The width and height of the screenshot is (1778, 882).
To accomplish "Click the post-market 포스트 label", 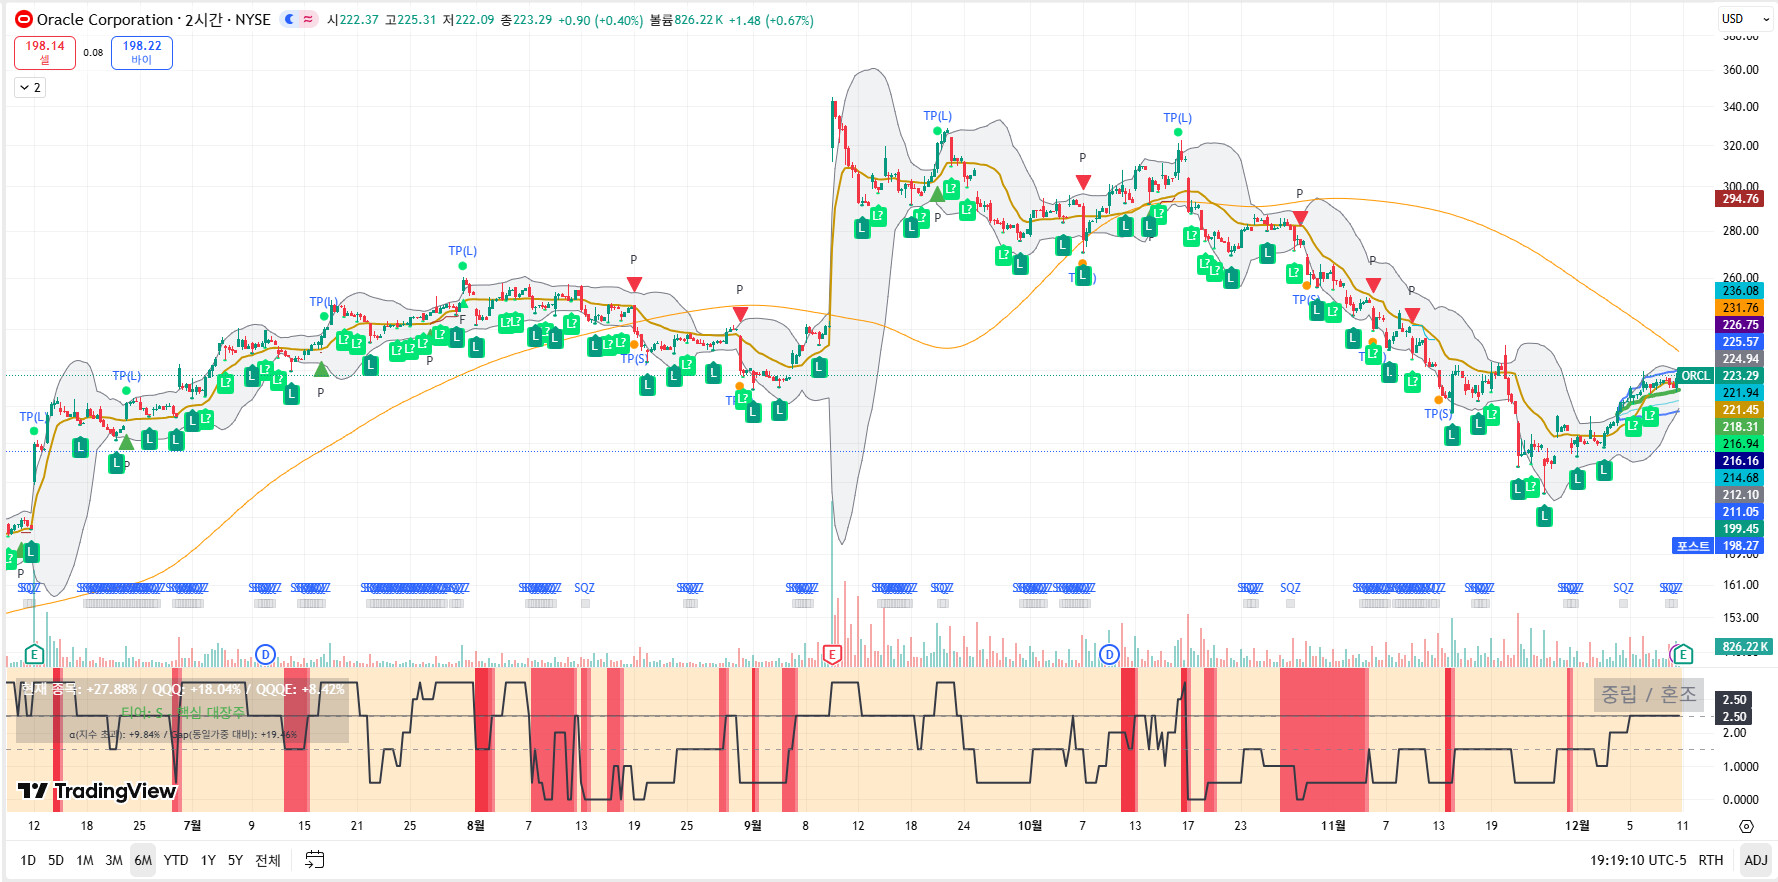I will 1693,546.
